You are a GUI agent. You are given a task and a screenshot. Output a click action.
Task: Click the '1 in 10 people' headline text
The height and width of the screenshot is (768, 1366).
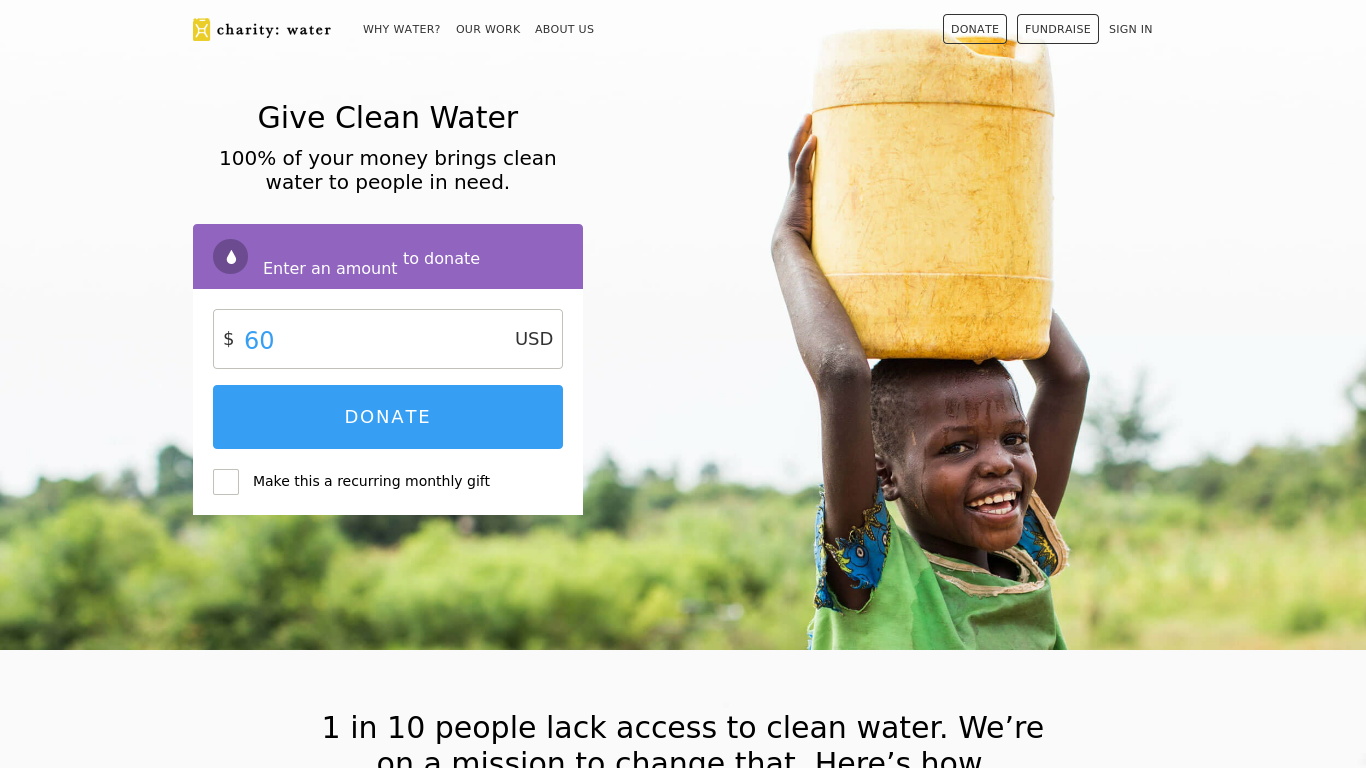pyautogui.click(x=683, y=739)
